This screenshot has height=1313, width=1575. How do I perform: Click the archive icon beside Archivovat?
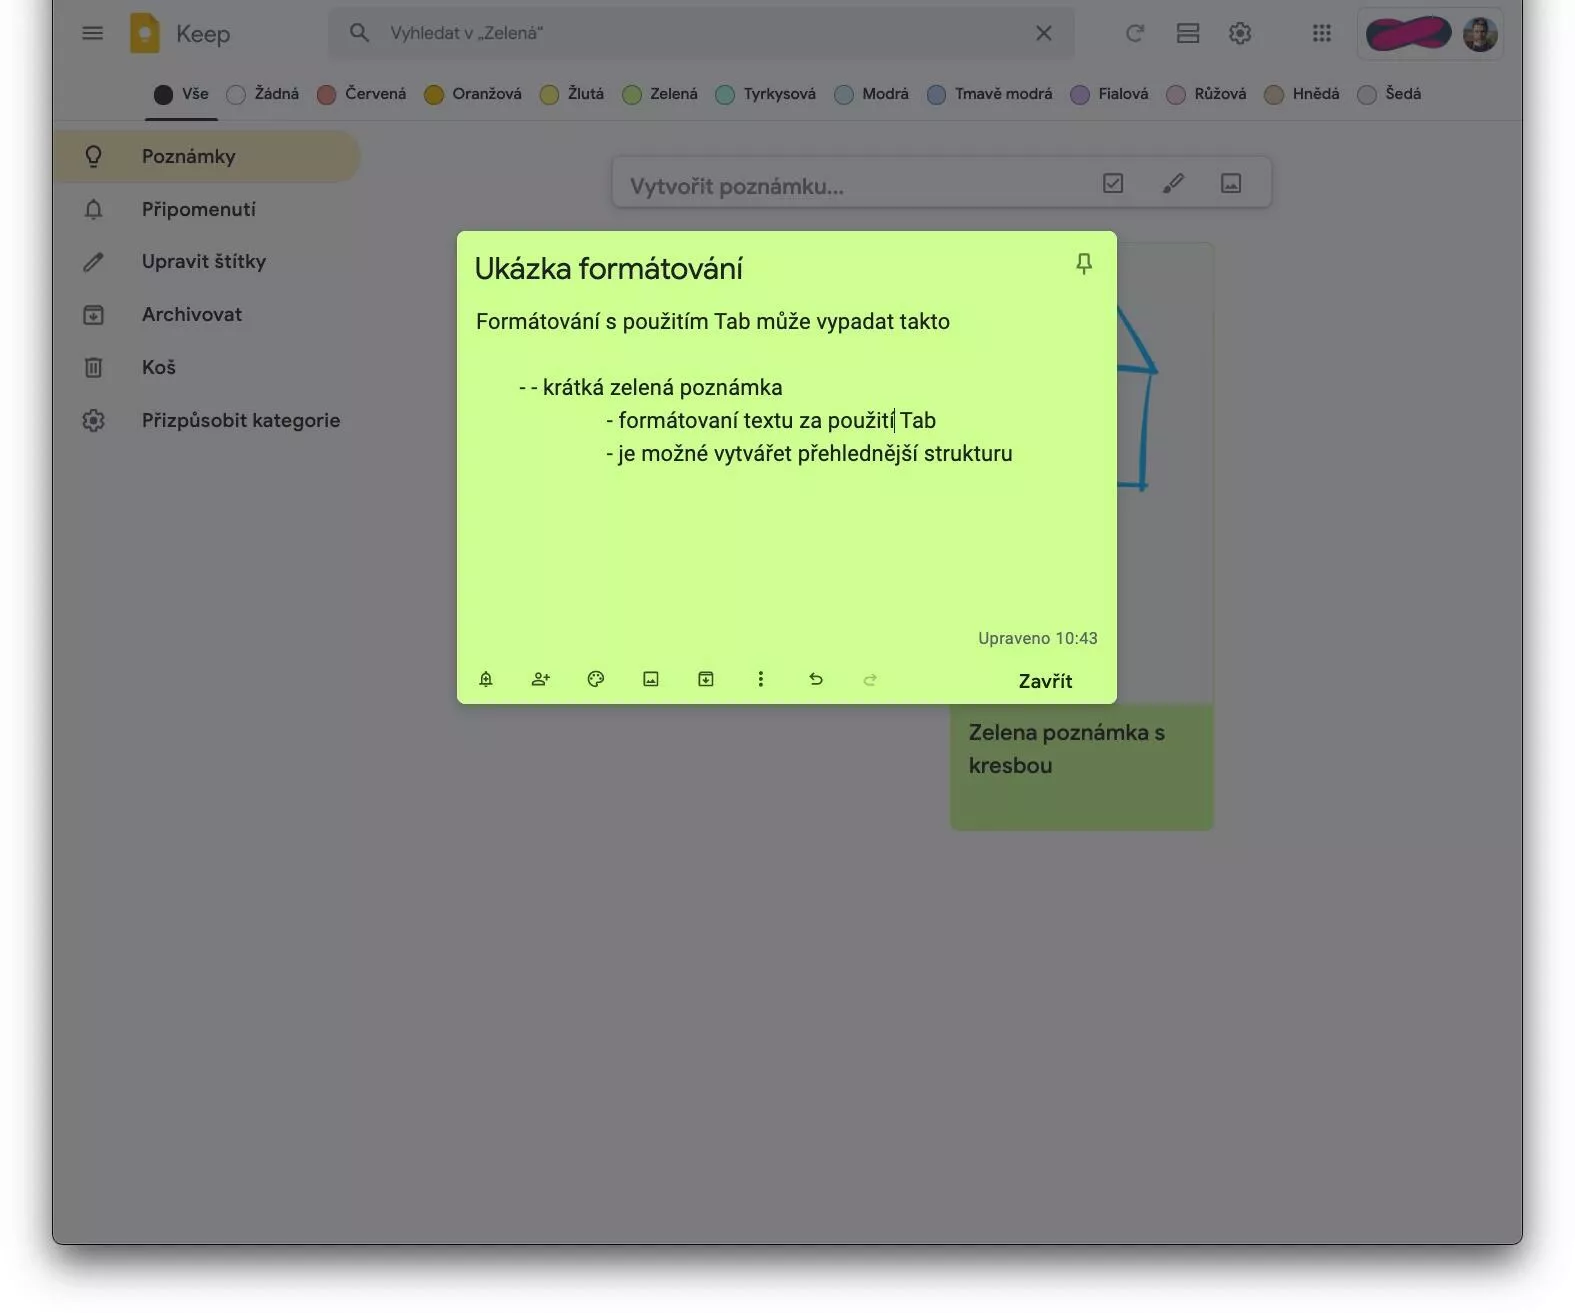pyautogui.click(x=93, y=315)
